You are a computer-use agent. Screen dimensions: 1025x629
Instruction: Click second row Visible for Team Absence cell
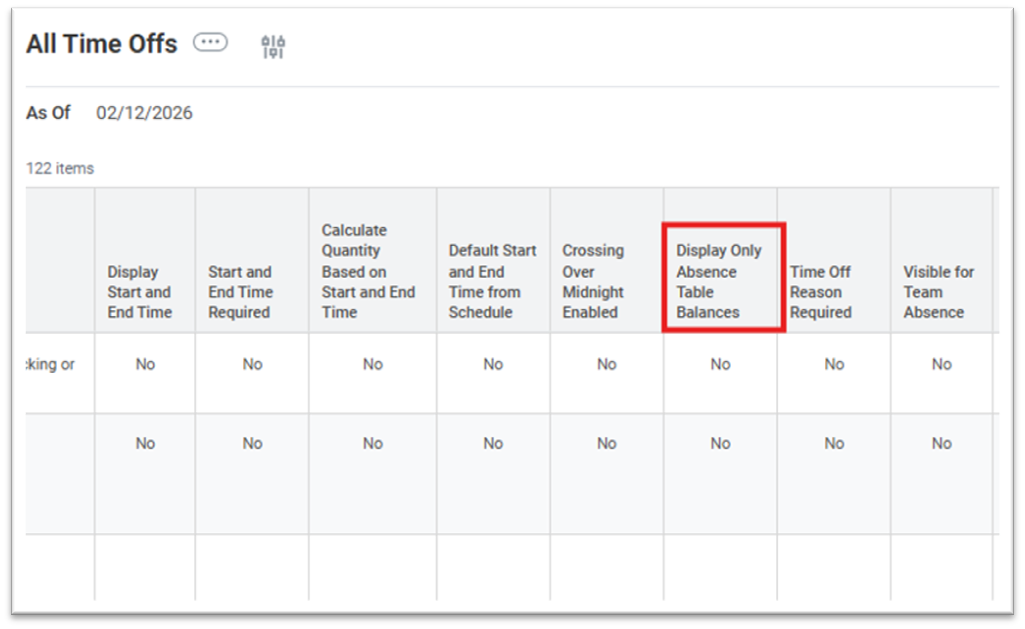tap(942, 444)
